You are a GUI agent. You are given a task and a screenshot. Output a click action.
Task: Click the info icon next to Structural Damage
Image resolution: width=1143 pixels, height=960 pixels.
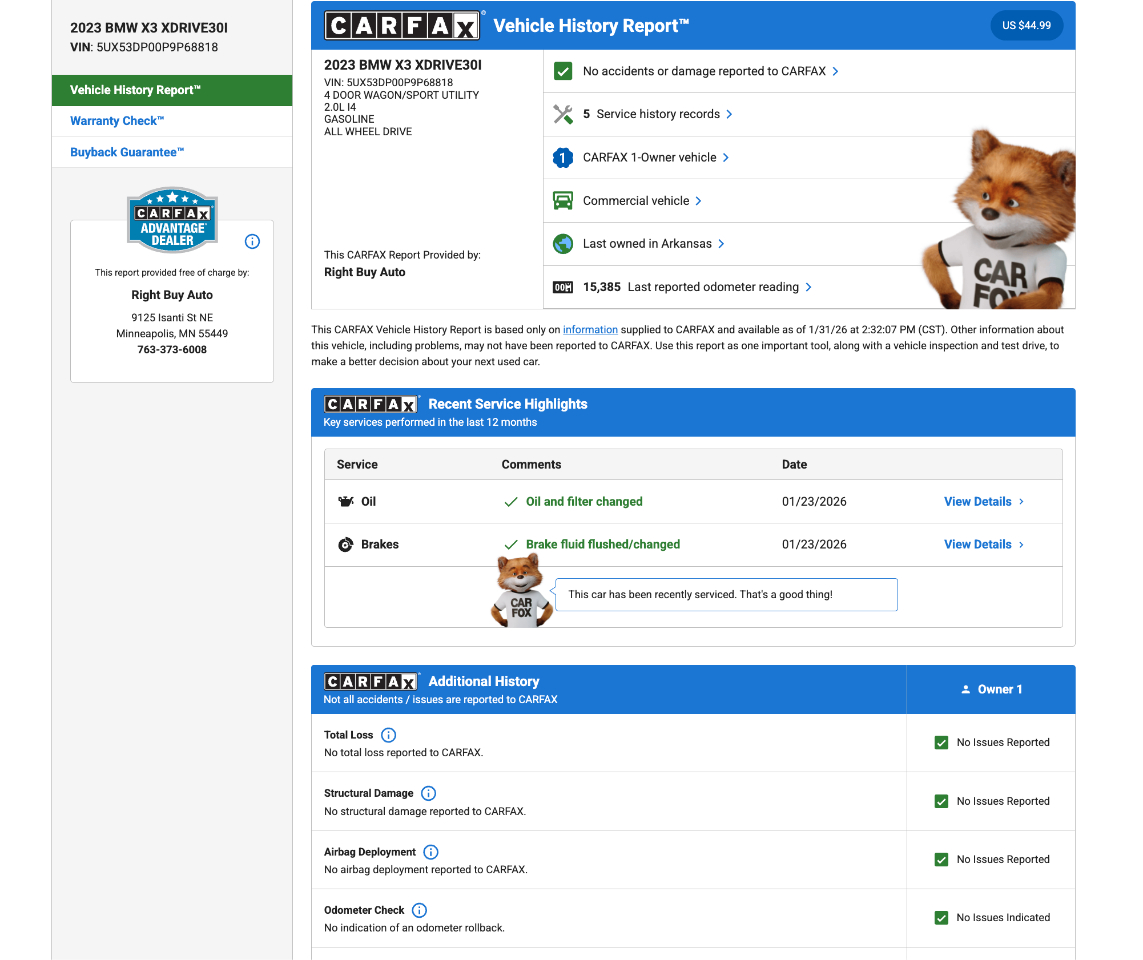[428, 793]
